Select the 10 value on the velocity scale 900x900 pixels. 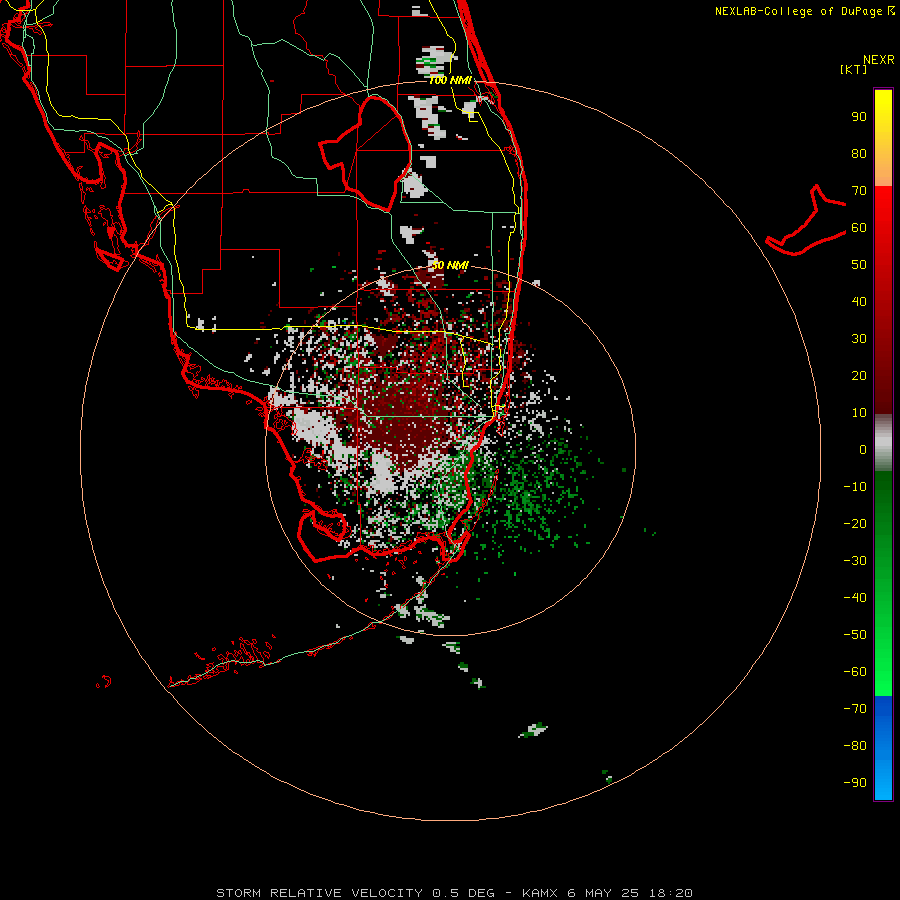[859, 413]
